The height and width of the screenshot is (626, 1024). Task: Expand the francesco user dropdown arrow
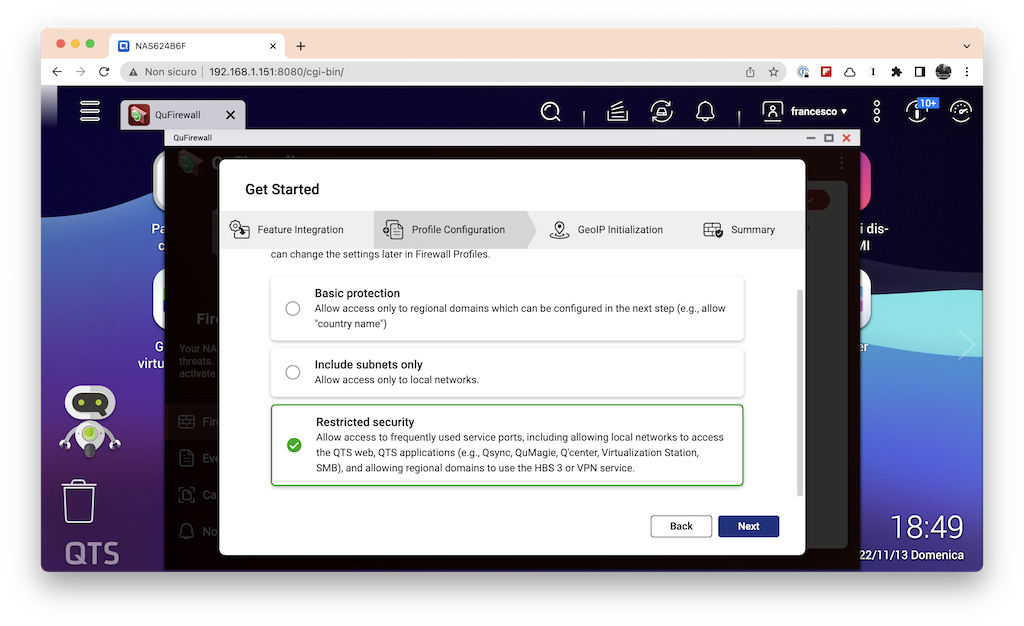coord(844,112)
